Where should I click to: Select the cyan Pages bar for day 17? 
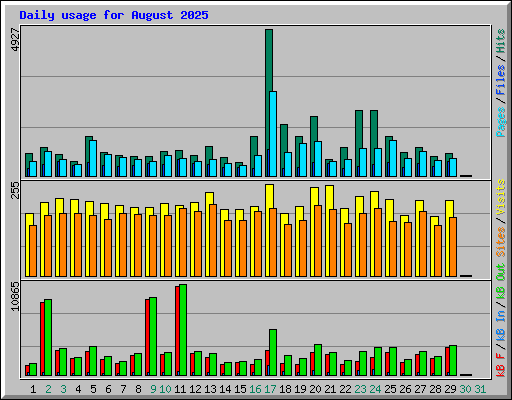tap(273, 134)
